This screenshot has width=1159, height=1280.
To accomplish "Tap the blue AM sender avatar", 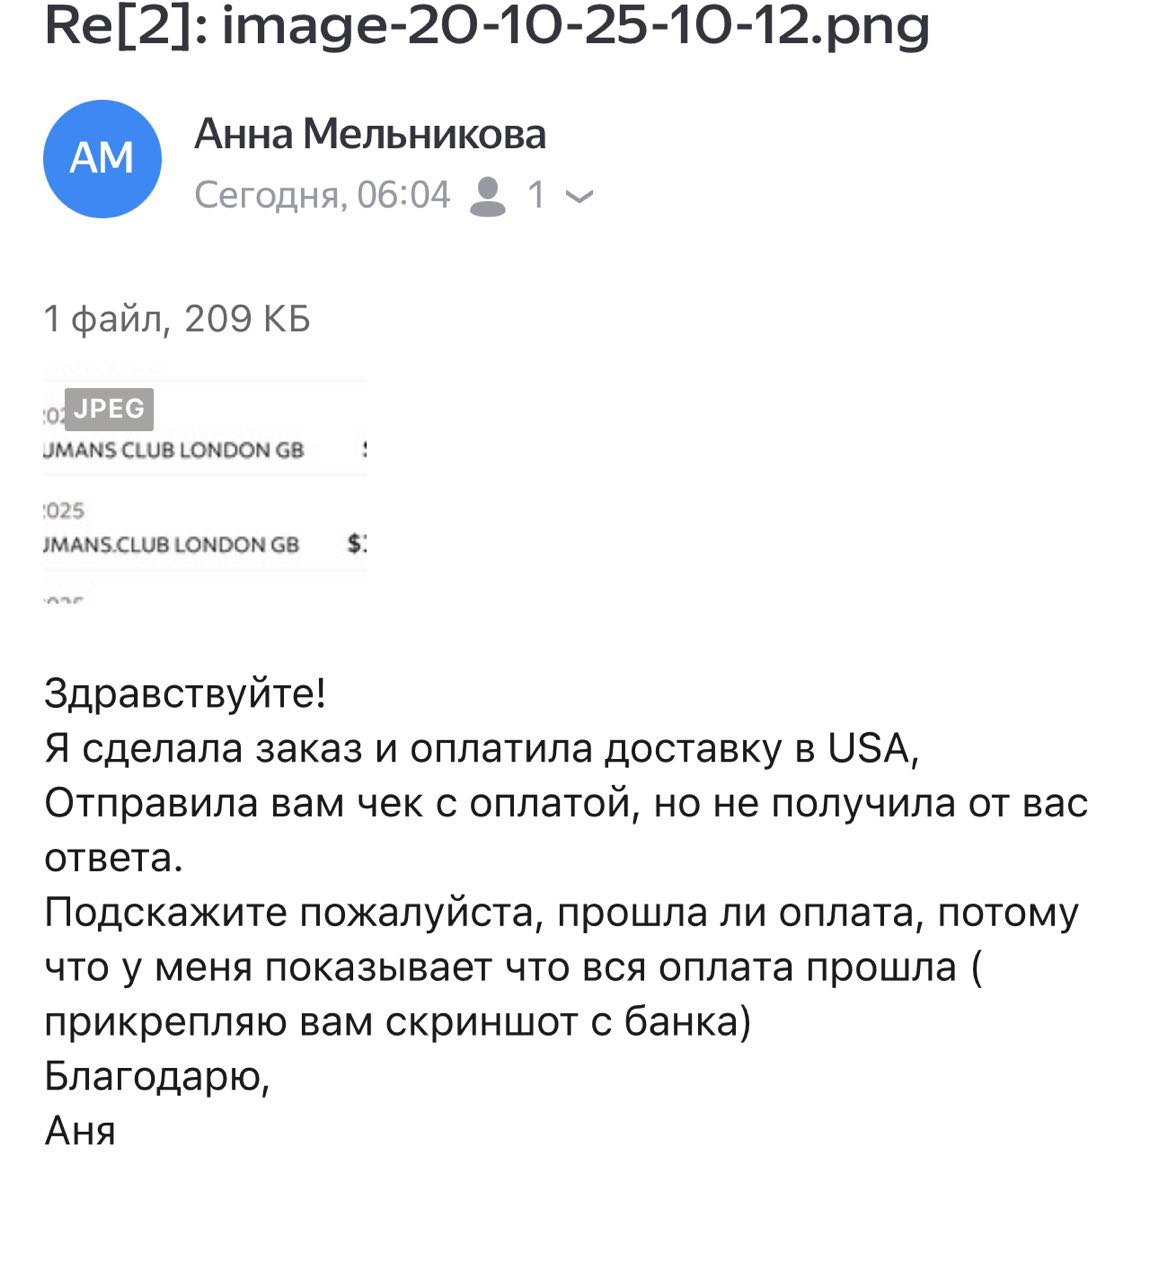I will pyautogui.click(x=102, y=158).
